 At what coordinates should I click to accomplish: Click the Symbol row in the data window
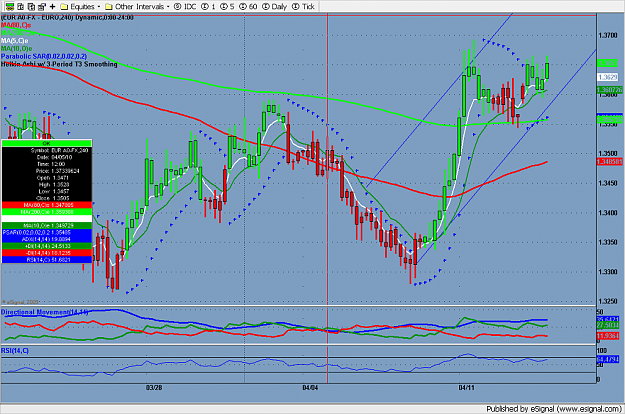coord(47,151)
